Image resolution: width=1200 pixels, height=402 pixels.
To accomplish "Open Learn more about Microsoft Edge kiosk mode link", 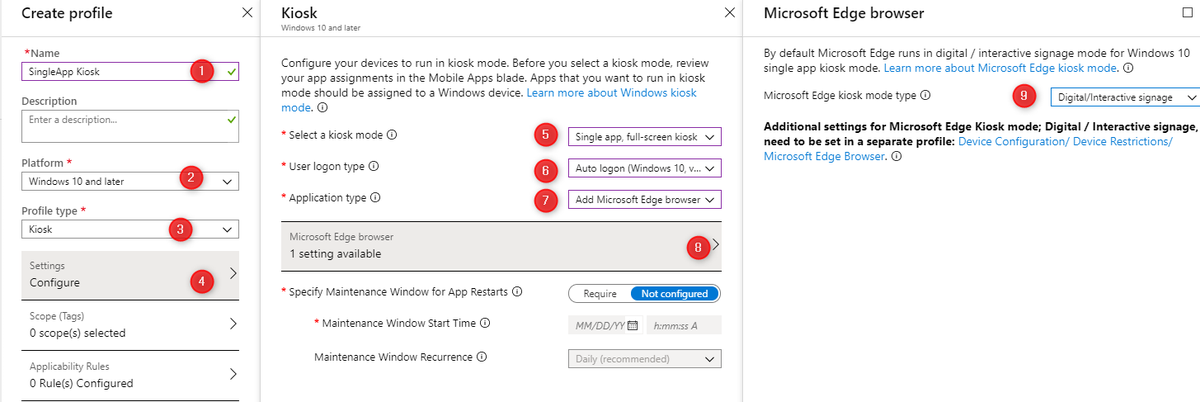I will [x=1001, y=68].
